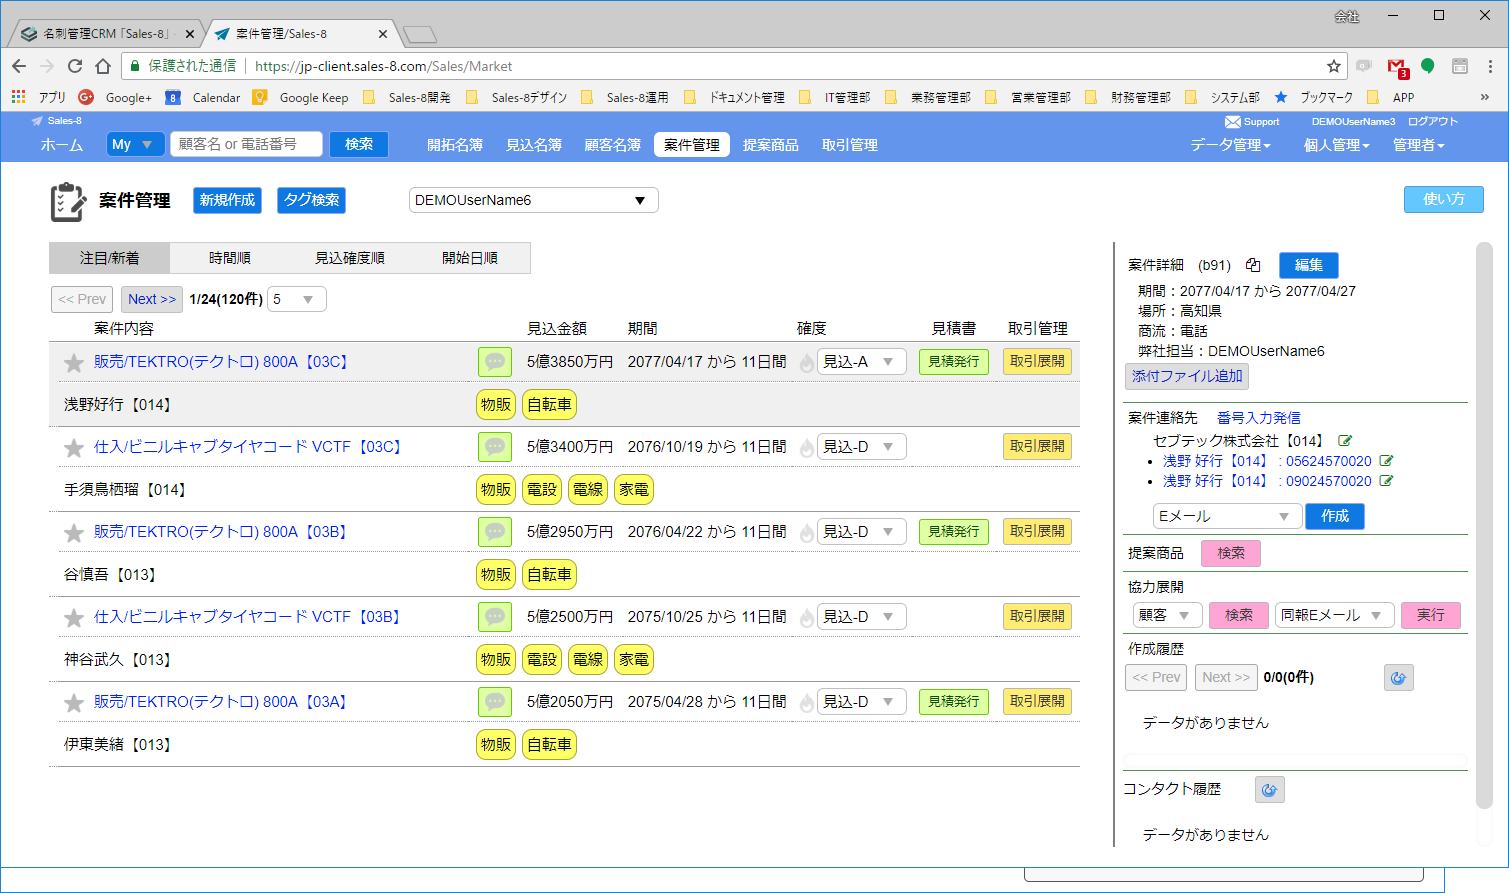Click right detail panel scrollbar
Screen dimensions: 1509x893
click(1484, 525)
